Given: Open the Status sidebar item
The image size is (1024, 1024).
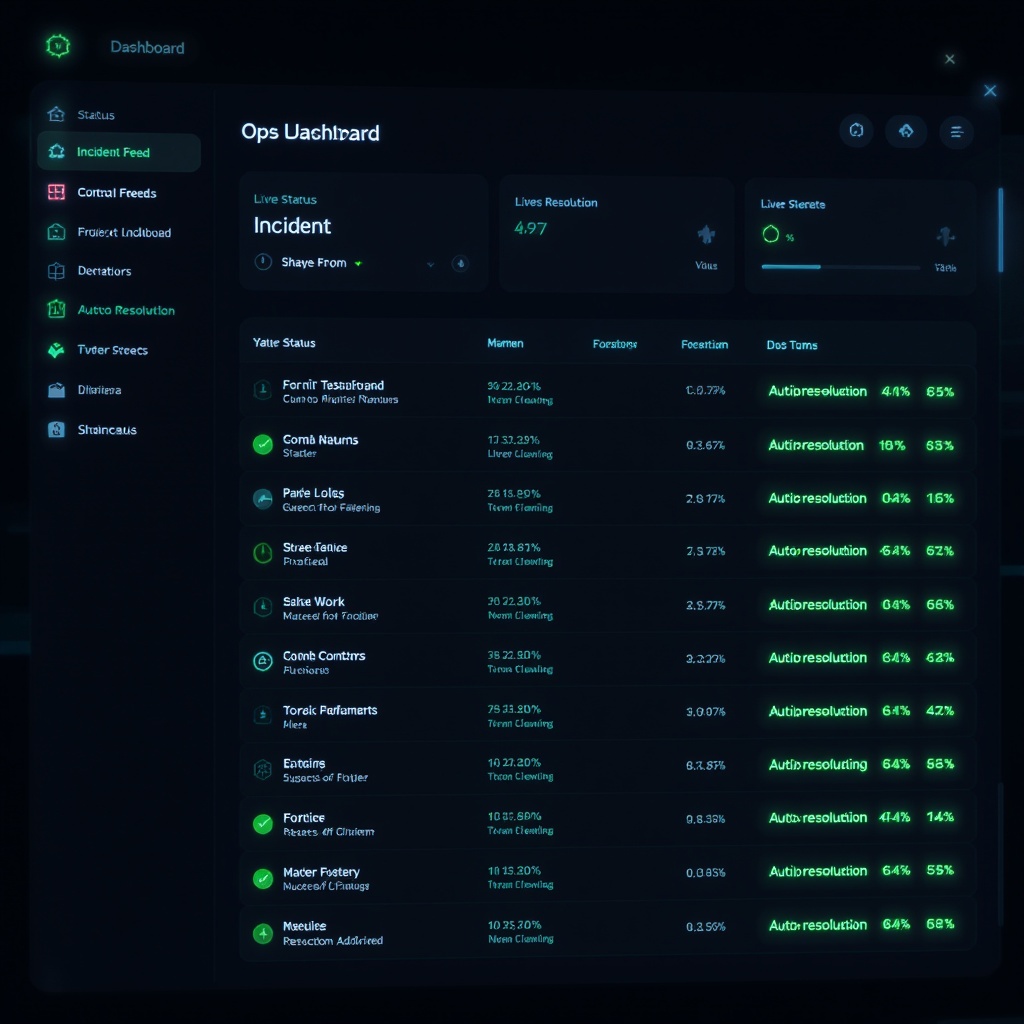Looking at the screenshot, I should click(96, 115).
